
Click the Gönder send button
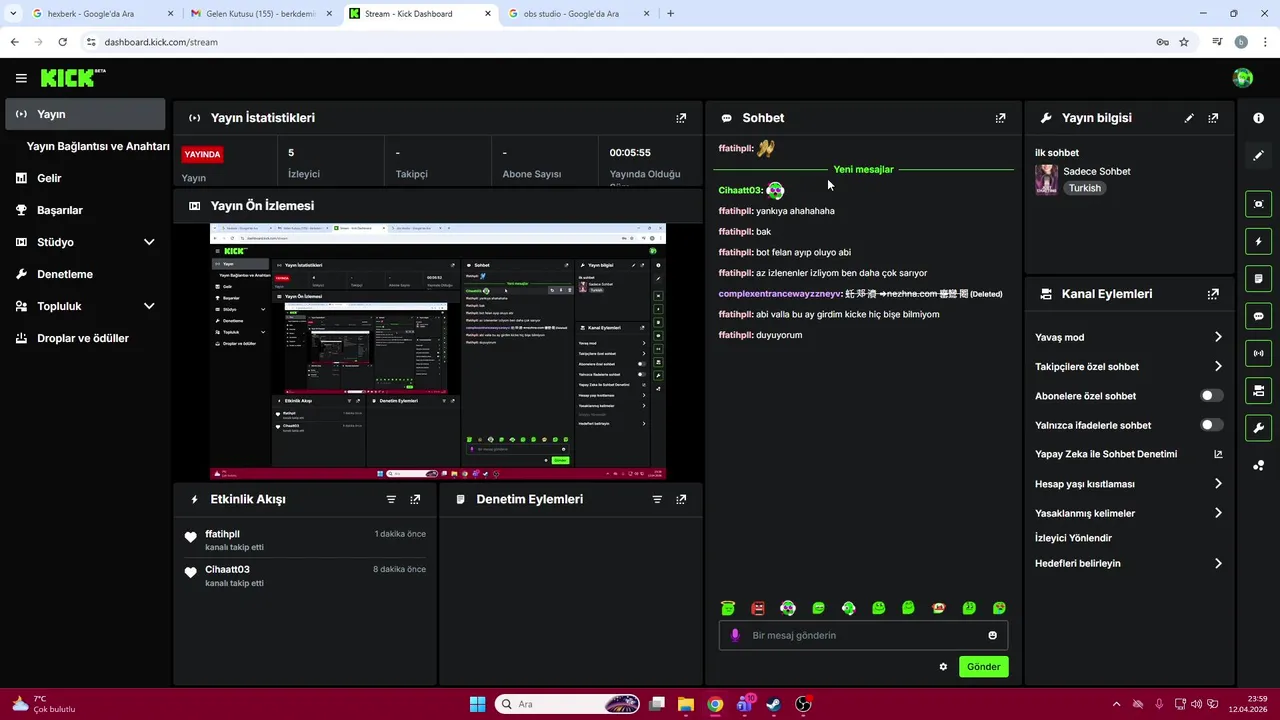(x=984, y=667)
